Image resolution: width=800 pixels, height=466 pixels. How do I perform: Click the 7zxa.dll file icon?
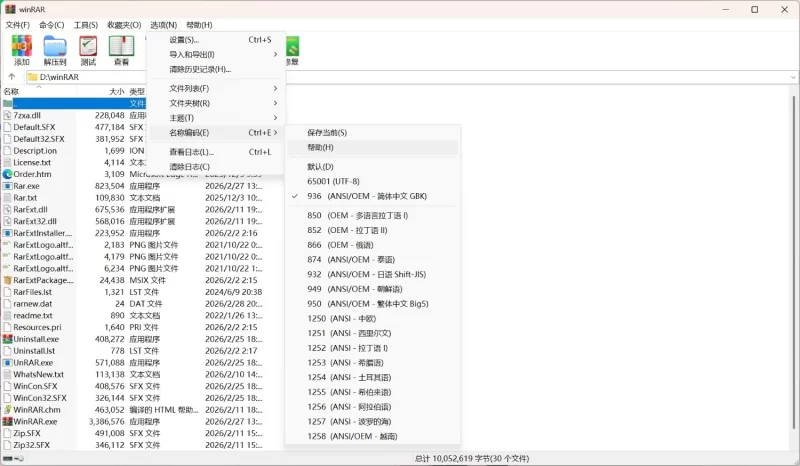(x=7, y=115)
